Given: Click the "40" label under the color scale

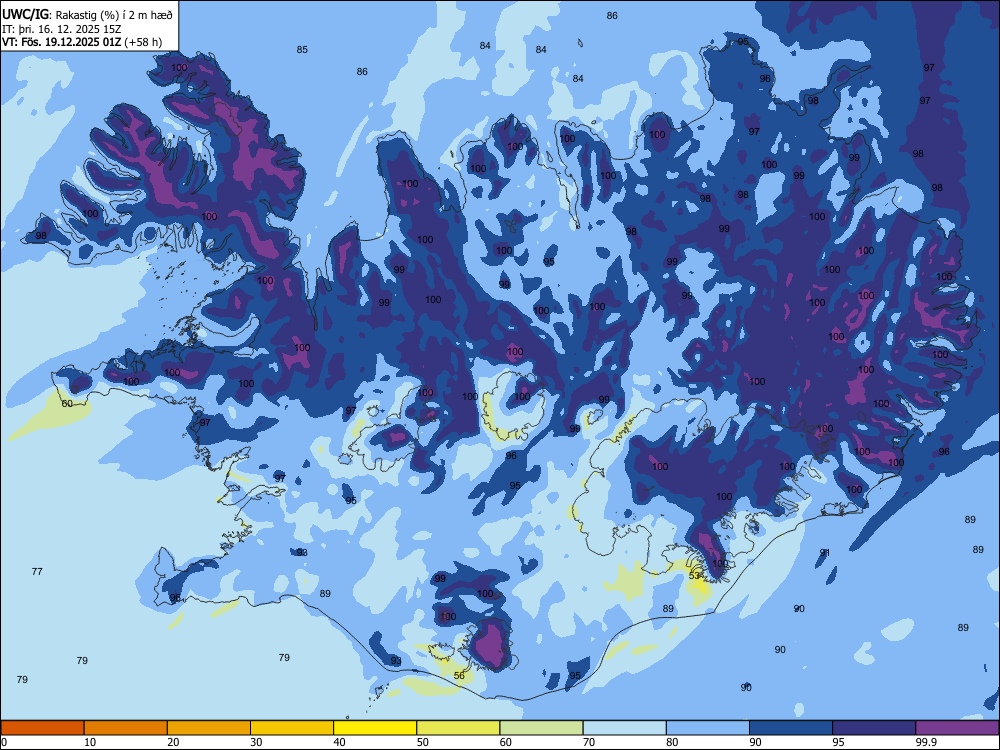Looking at the screenshot, I should click(340, 742).
